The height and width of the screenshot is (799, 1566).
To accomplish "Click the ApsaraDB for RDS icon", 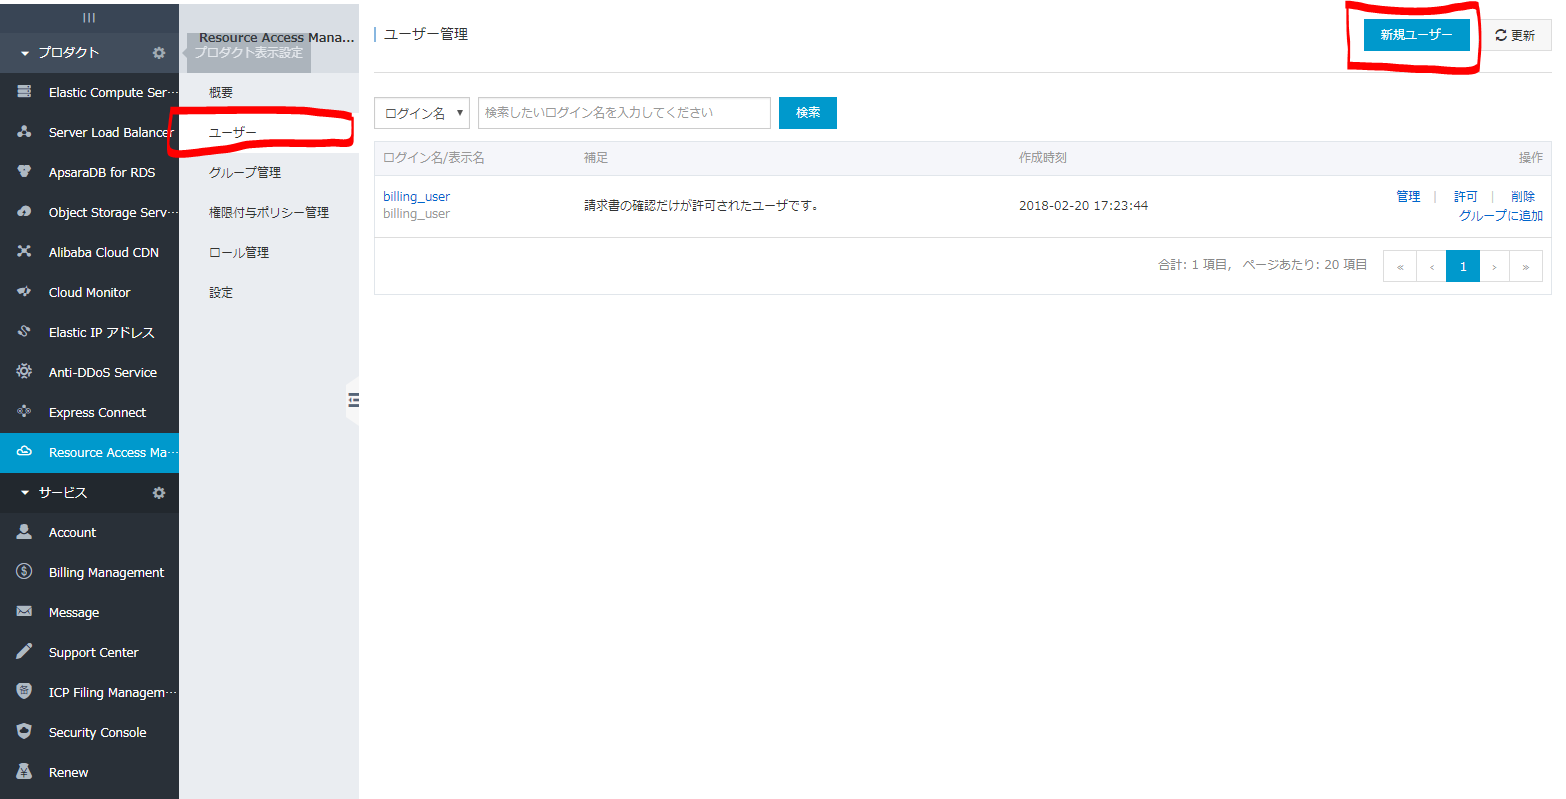I will point(24,172).
